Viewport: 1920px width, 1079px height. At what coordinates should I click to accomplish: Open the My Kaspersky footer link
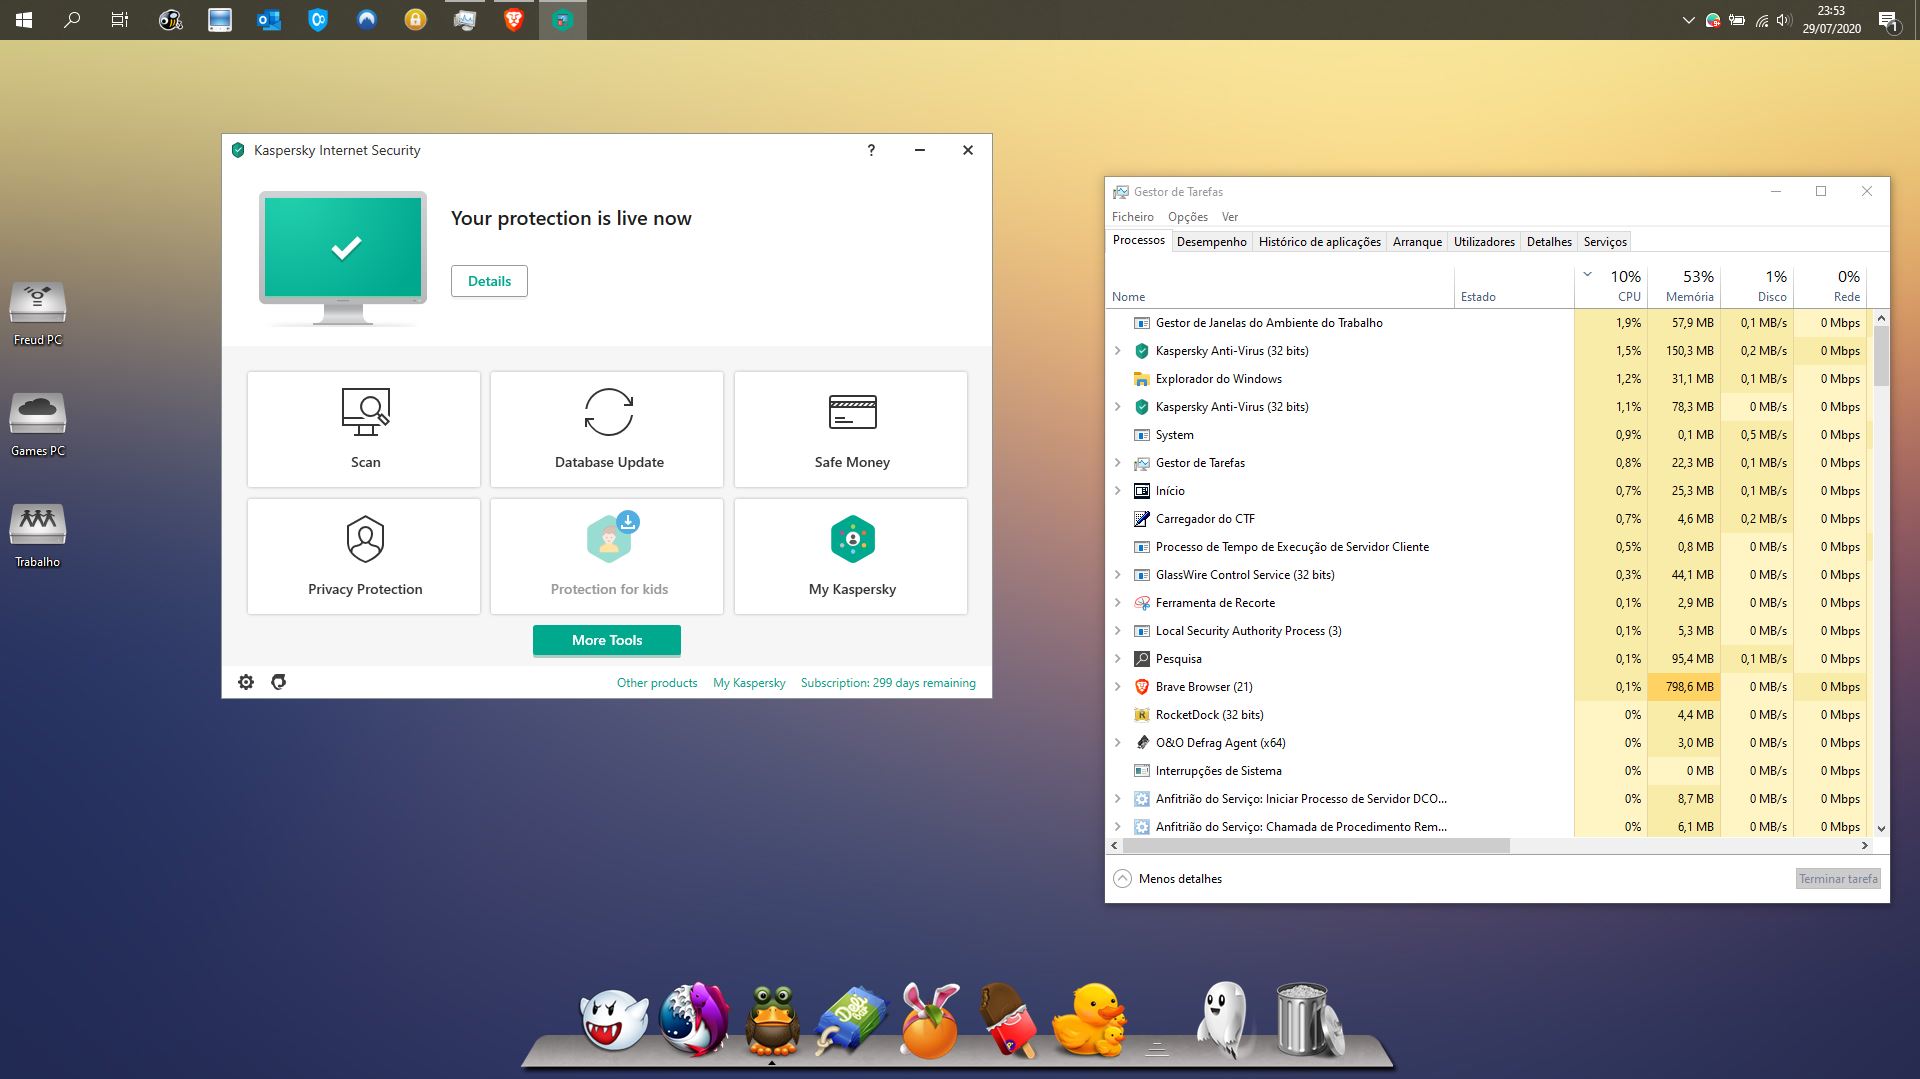click(x=749, y=683)
